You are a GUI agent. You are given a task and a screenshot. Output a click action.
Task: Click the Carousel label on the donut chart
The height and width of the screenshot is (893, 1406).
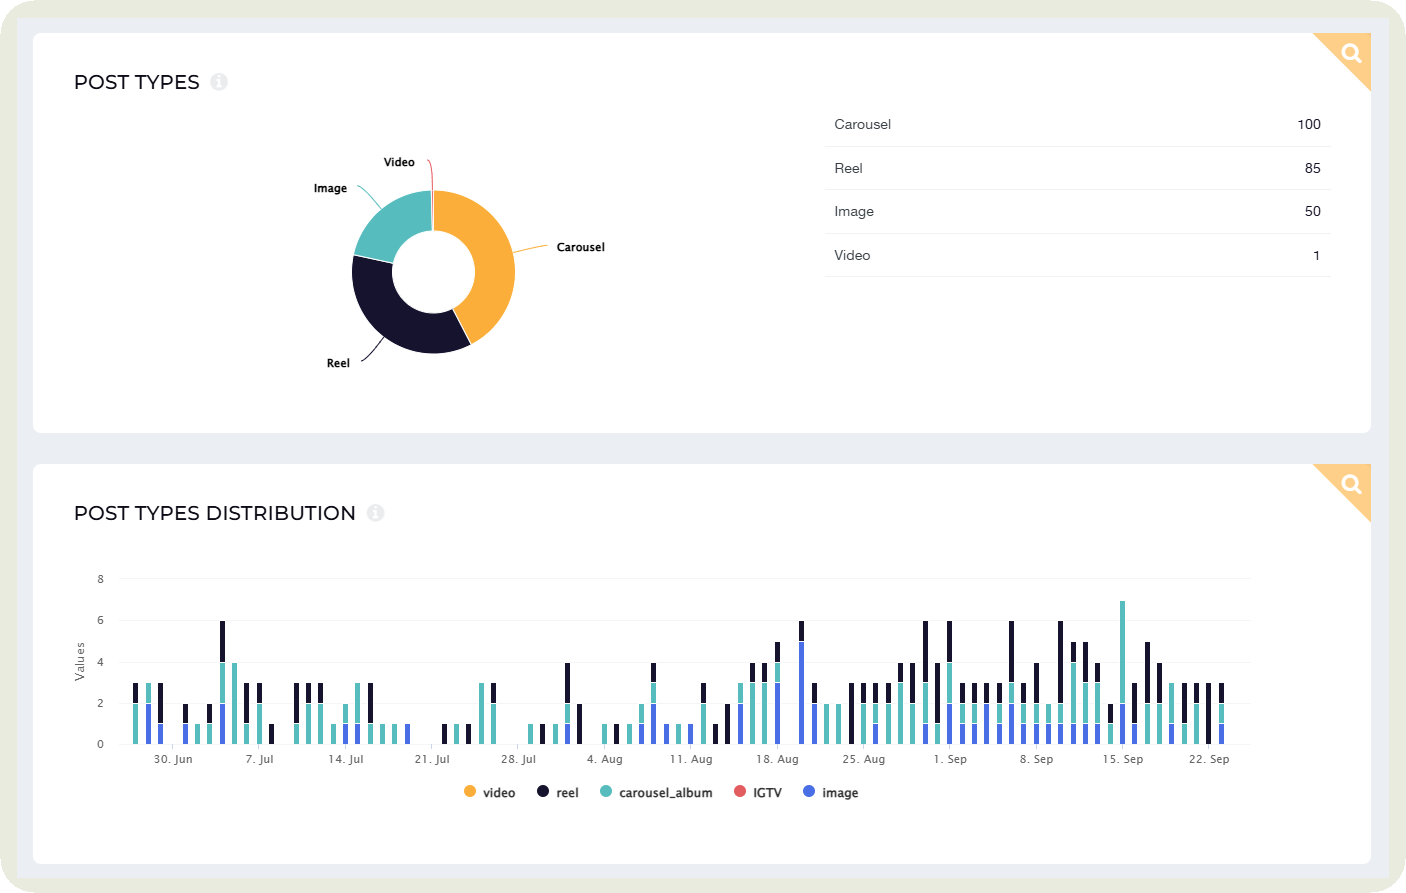580,247
